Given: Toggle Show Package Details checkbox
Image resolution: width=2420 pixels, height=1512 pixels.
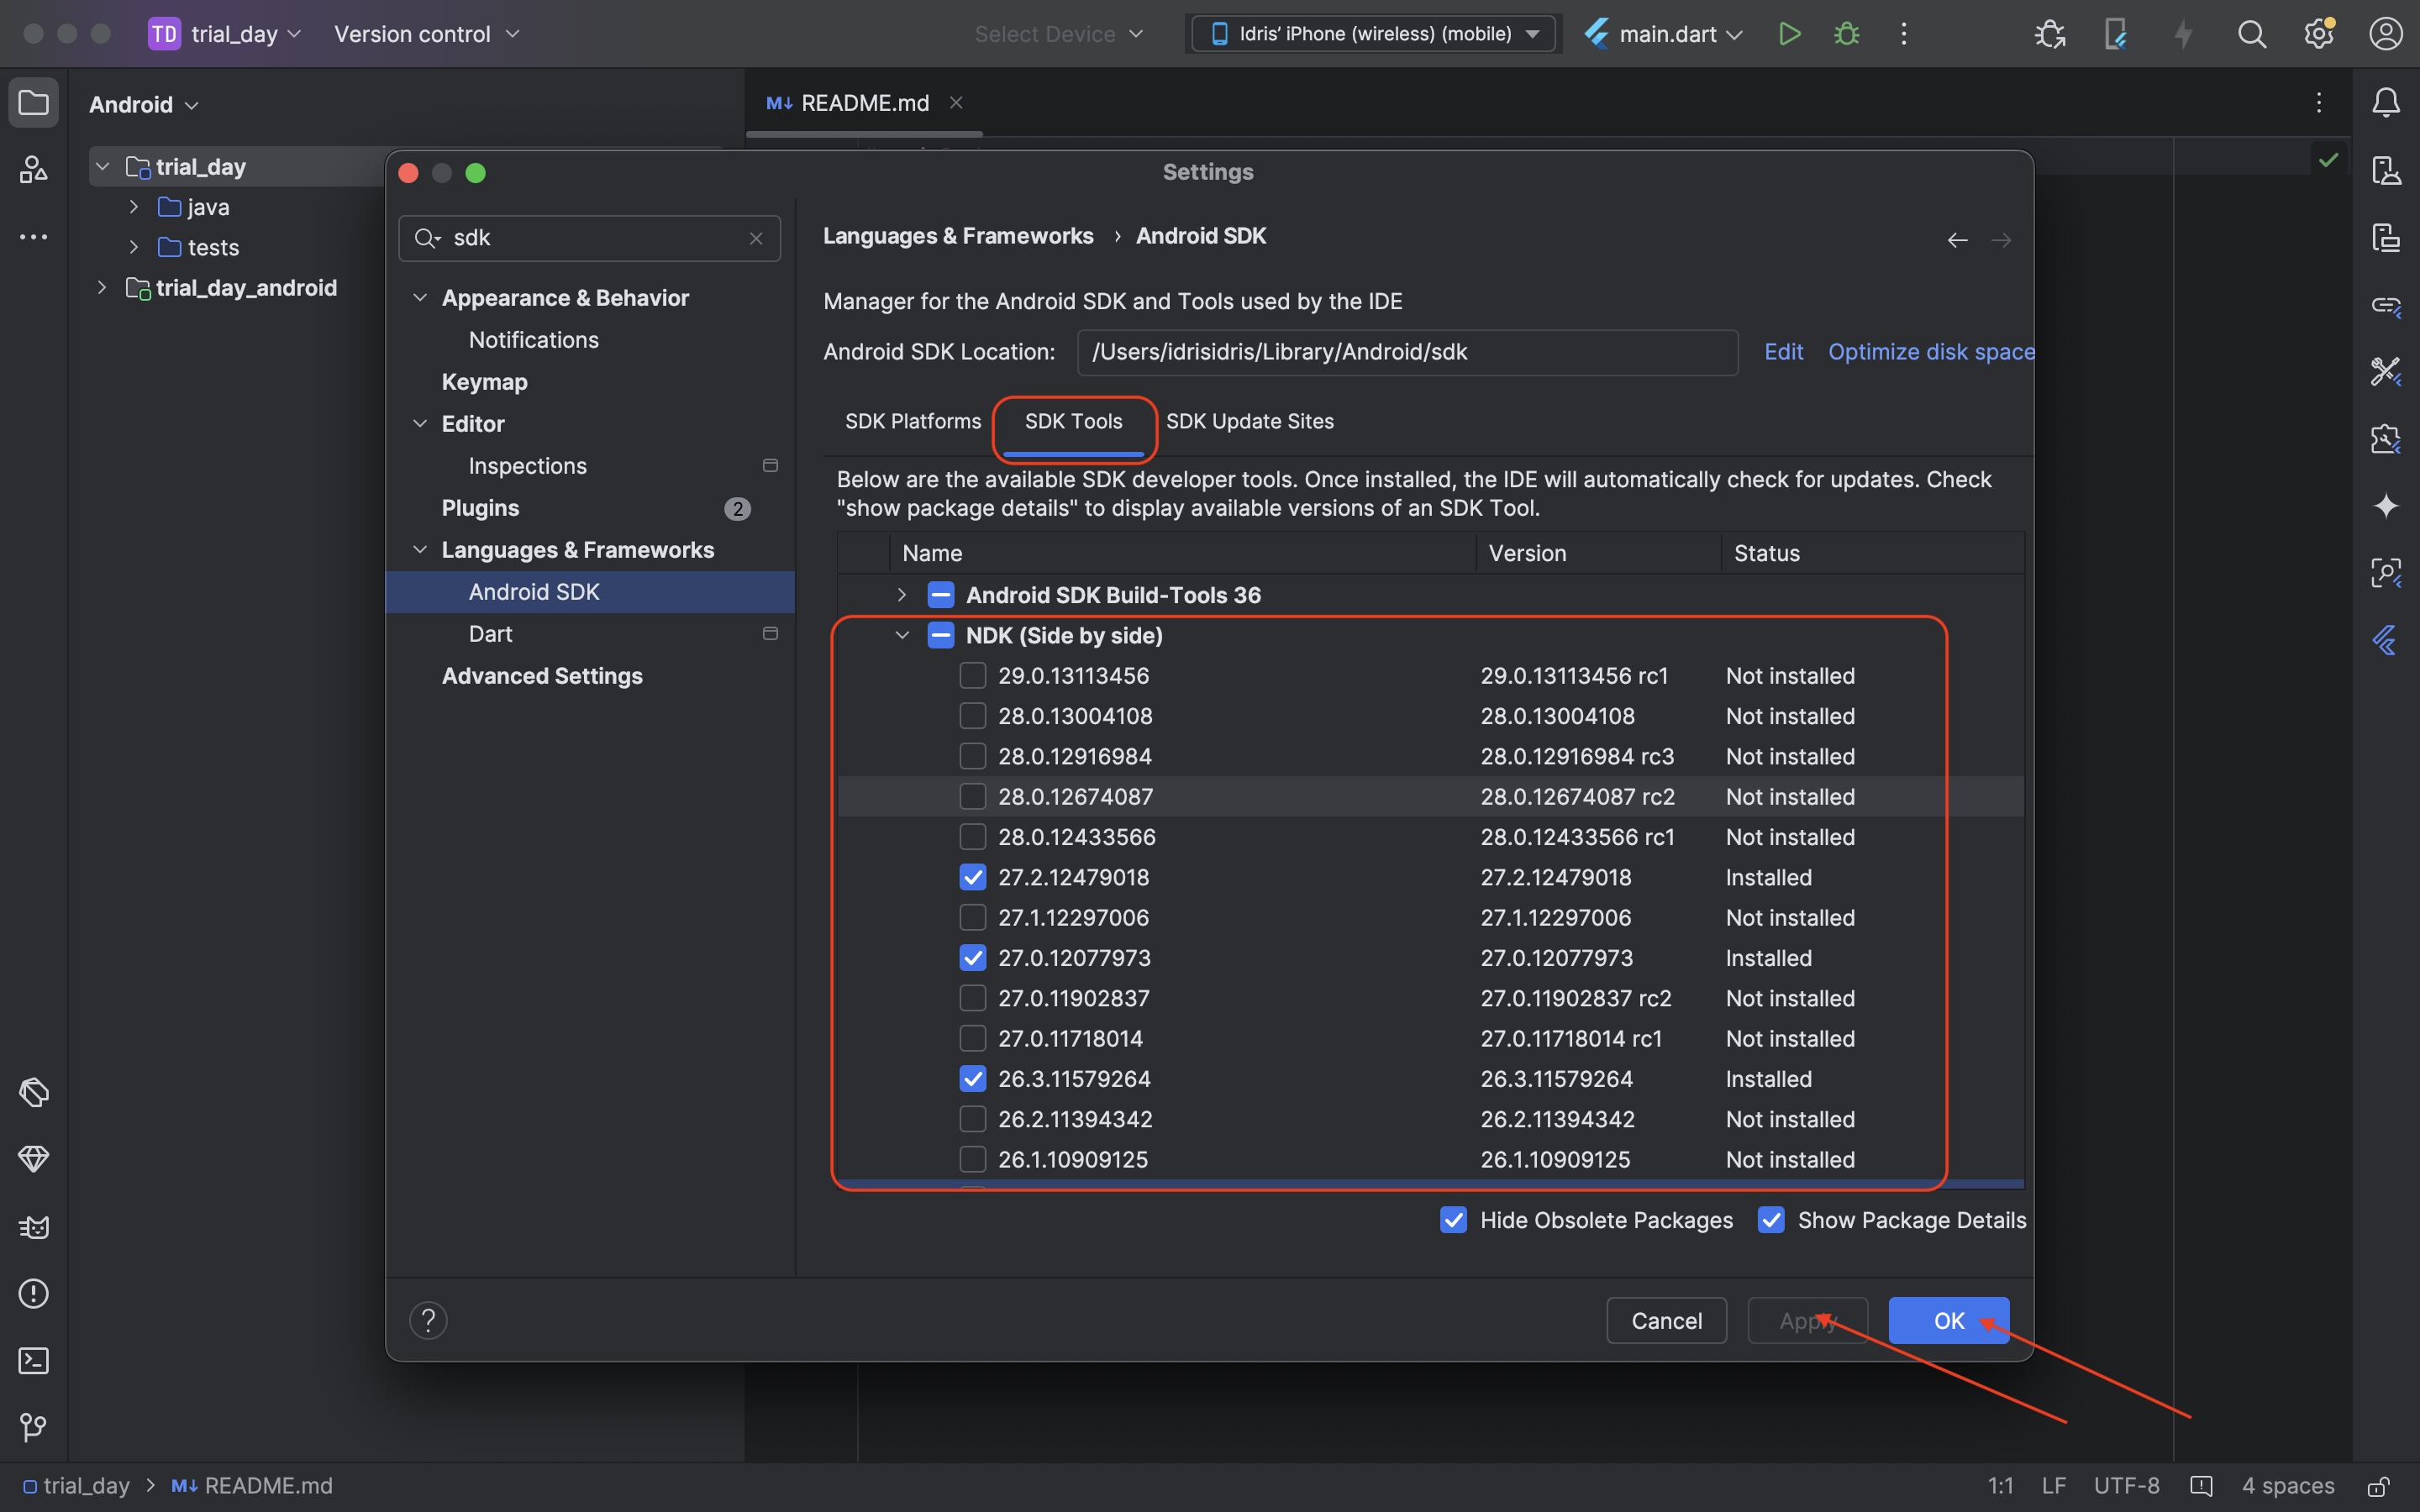Looking at the screenshot, I should (x=1771, y=1220).
